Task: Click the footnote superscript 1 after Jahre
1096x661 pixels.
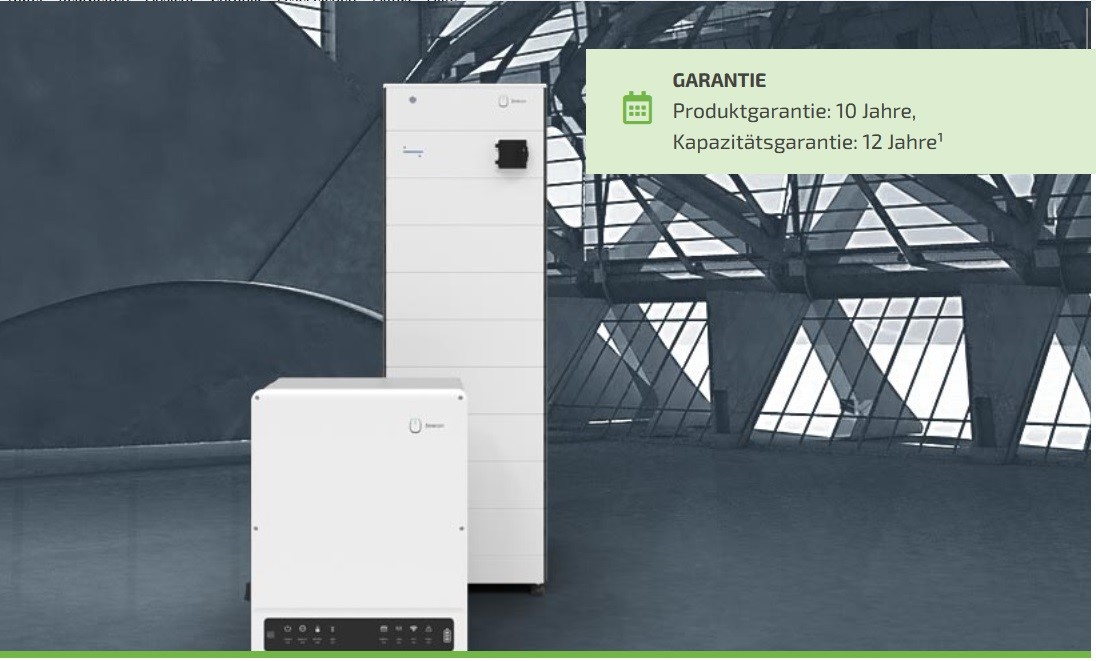Action: point(940,137)
